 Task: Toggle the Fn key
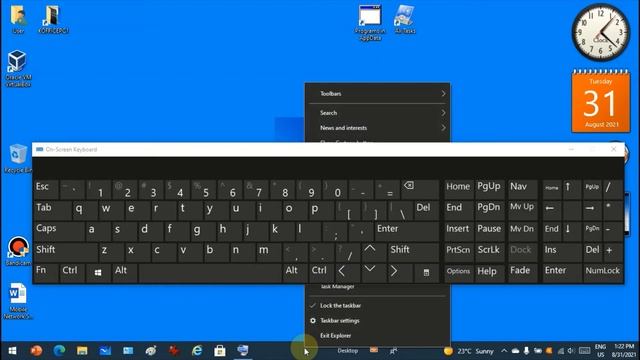point(46,272)
